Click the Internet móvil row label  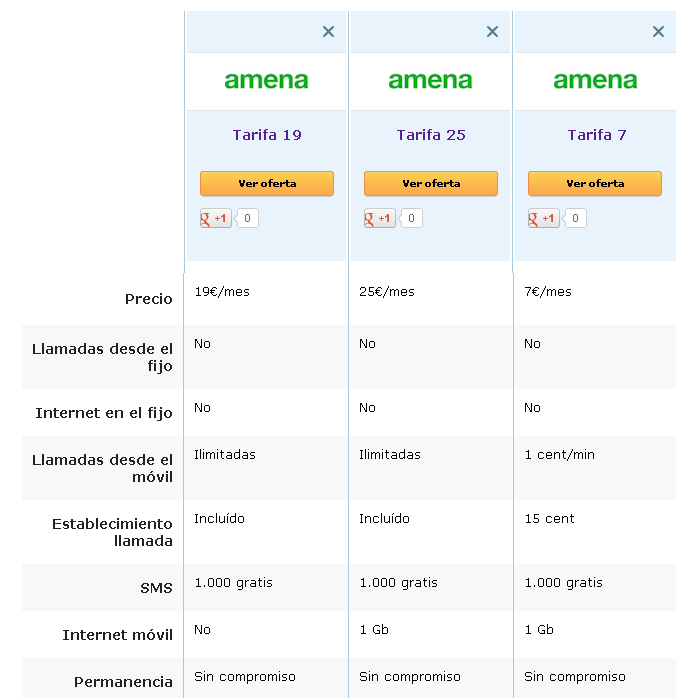(x=117, y=635)
